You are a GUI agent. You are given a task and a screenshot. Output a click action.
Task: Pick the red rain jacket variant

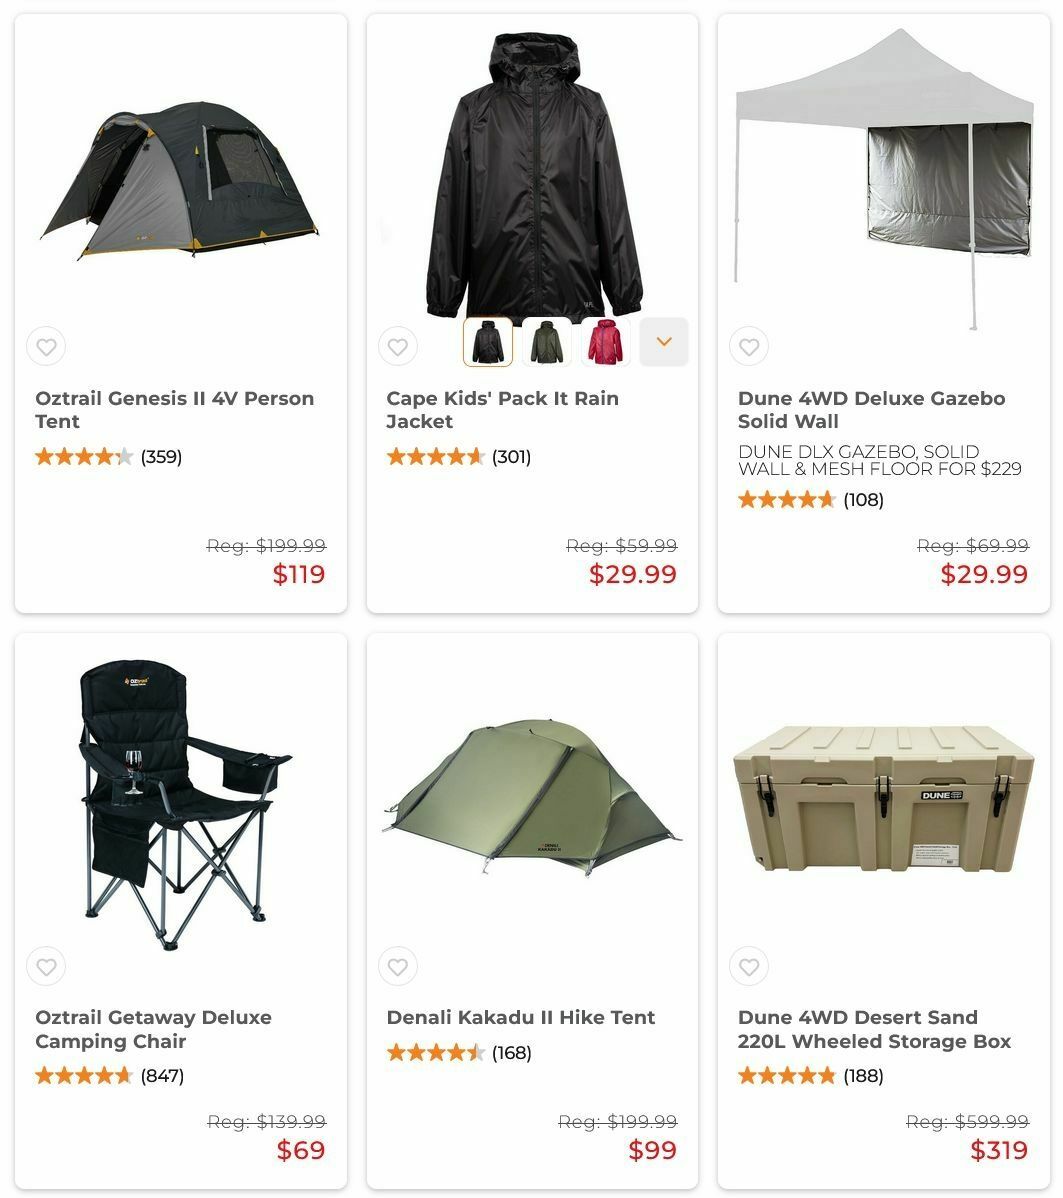click(x=605, y=342)
